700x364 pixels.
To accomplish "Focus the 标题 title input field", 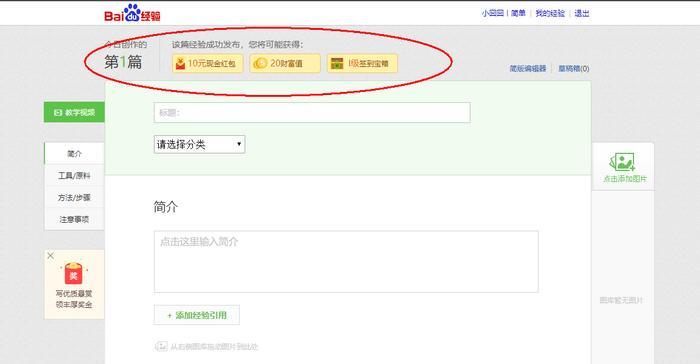I will point(312,113).
